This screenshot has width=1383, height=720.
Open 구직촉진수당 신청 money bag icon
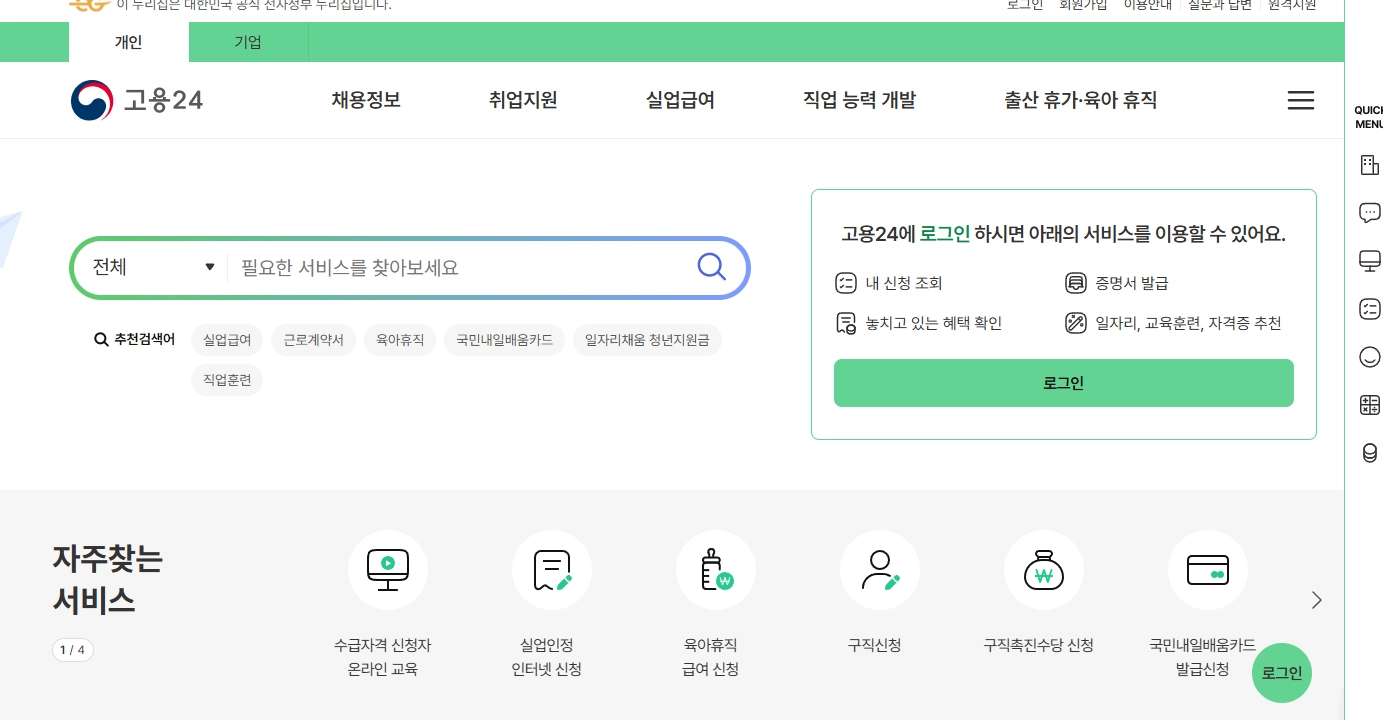(1044, 570)
